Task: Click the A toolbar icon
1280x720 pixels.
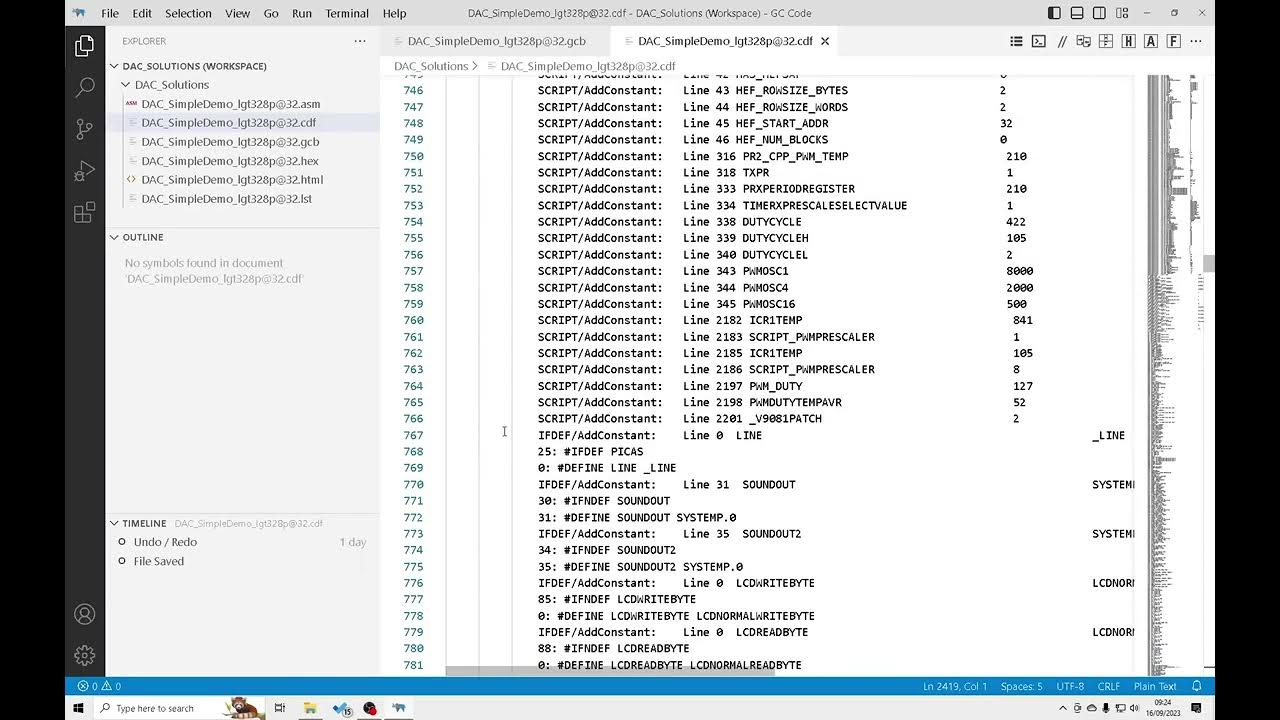Action: pos(1151,41)
